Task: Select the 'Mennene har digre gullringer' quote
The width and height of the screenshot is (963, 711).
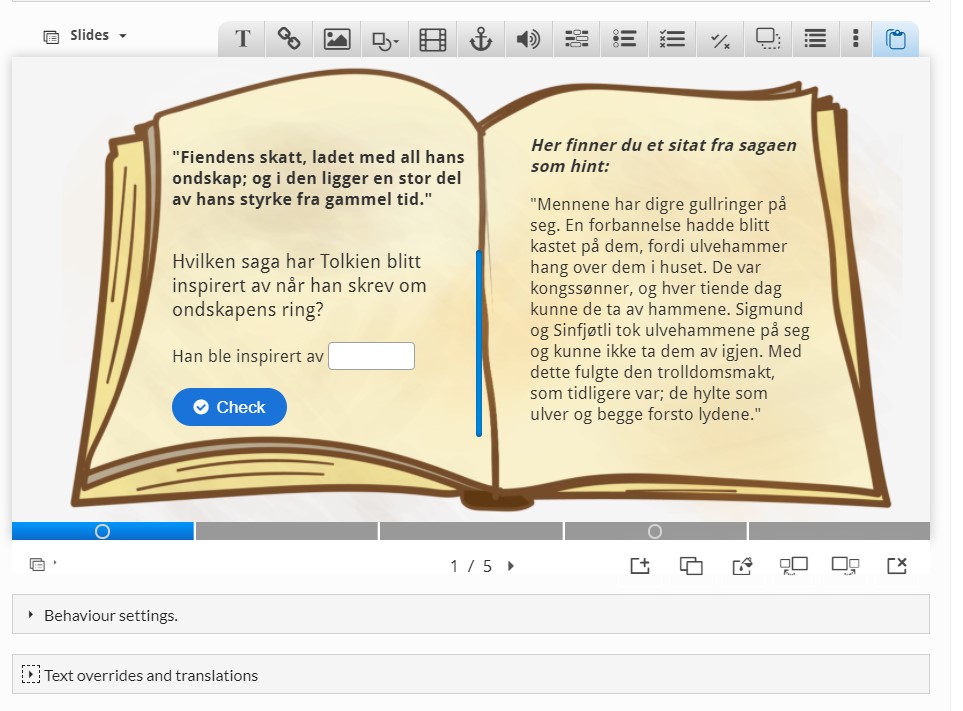Action: click(x=669, y=309)
